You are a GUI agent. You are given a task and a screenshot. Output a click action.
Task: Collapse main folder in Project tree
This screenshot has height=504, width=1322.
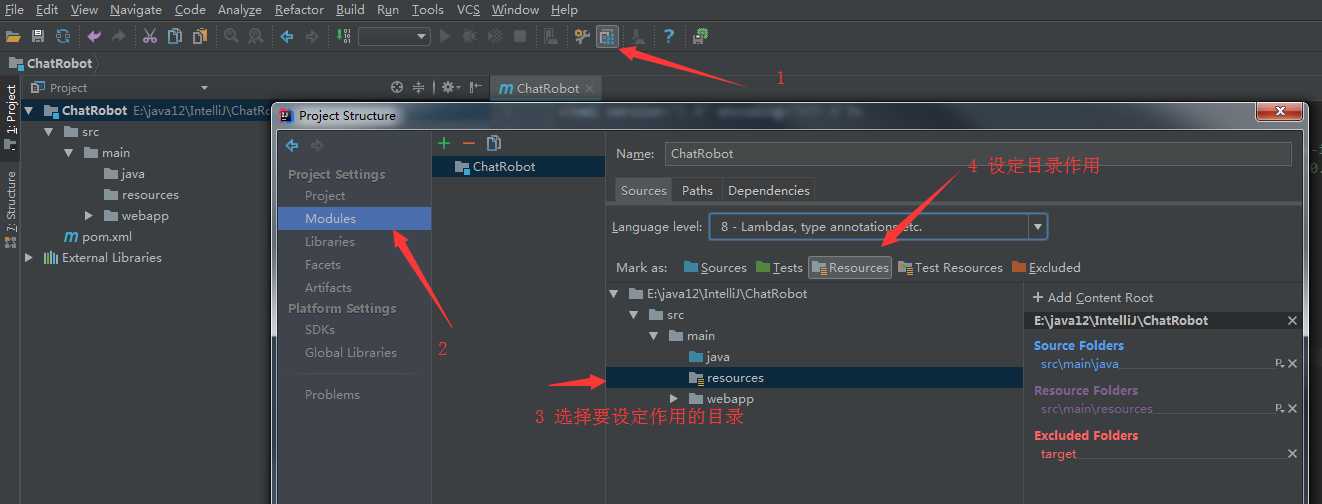pos(68,153)
